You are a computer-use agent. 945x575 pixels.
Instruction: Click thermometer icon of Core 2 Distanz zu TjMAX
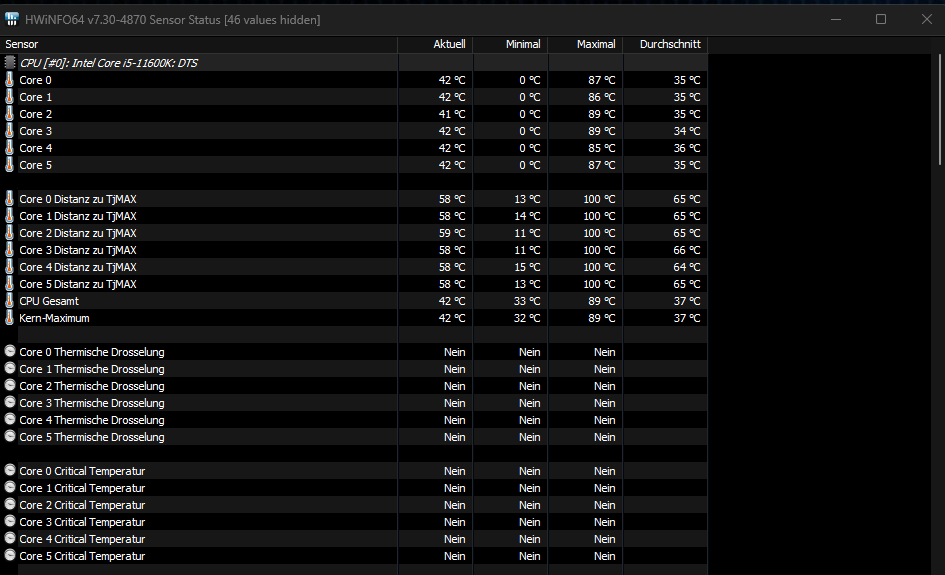(x=10, y=233)
